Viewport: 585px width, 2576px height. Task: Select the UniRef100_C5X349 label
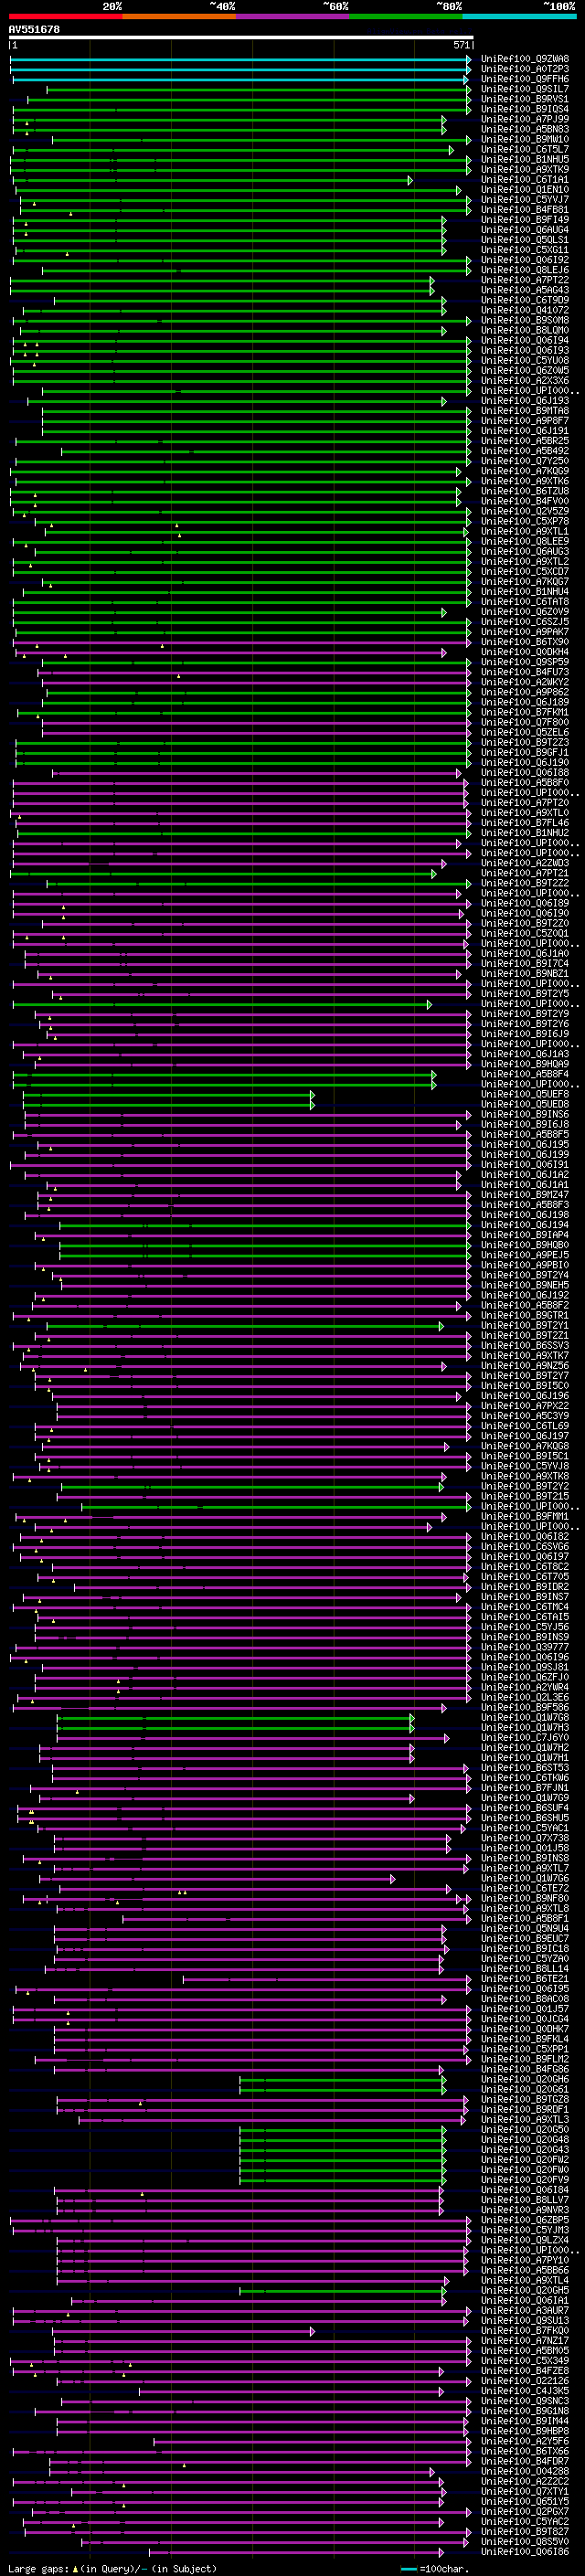click(x=525, y=2360)
